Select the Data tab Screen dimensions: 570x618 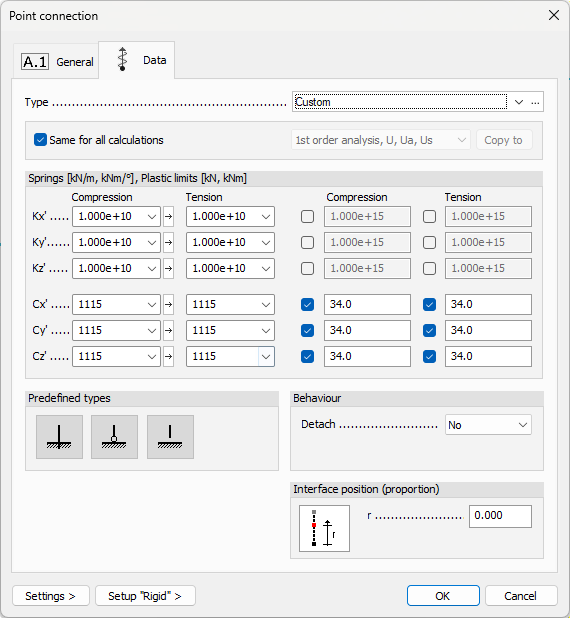point(137,60)
